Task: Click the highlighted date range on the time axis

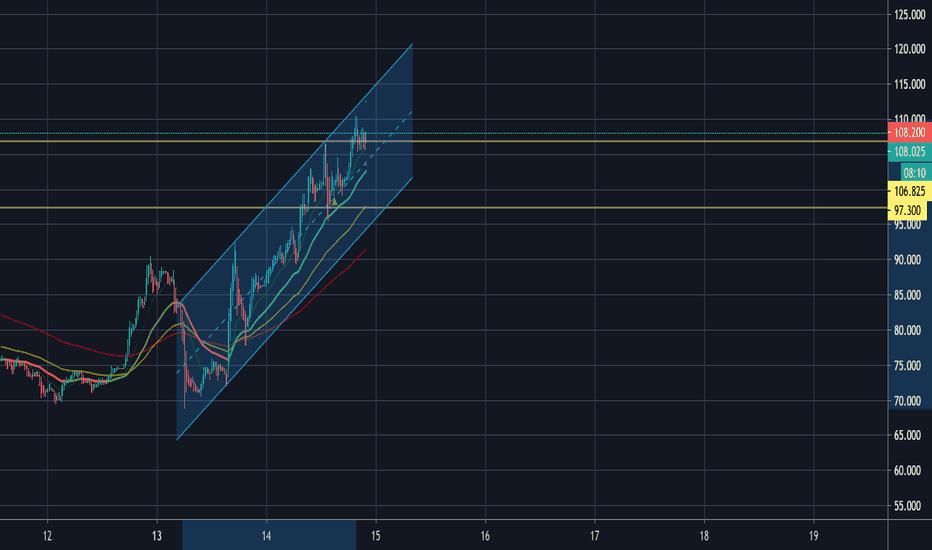Action: [269, 535]
